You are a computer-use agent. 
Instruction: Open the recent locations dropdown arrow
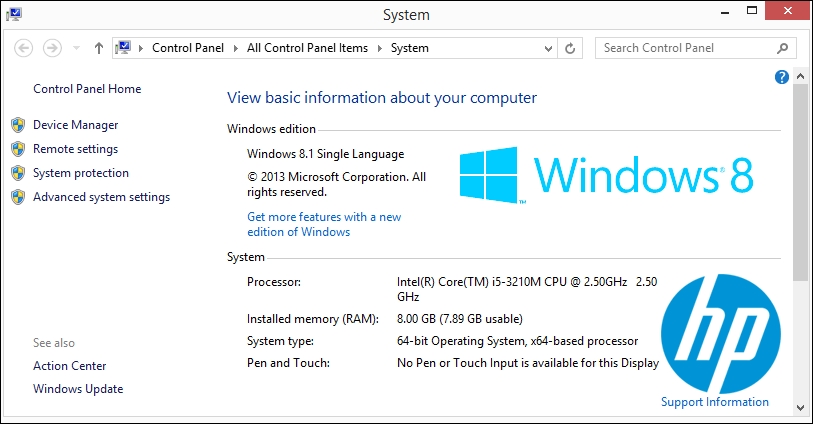pyautogui.click(x=76, y=48)
